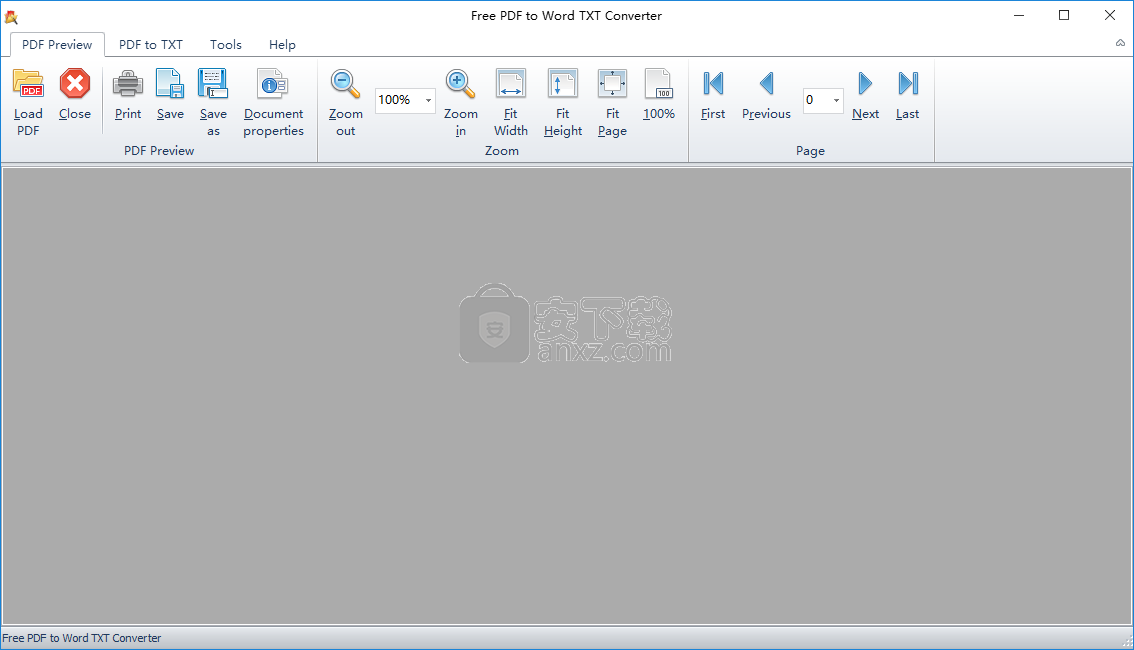Open Document properties
The width and height of the screenshot is (1134, 650).
273,102
